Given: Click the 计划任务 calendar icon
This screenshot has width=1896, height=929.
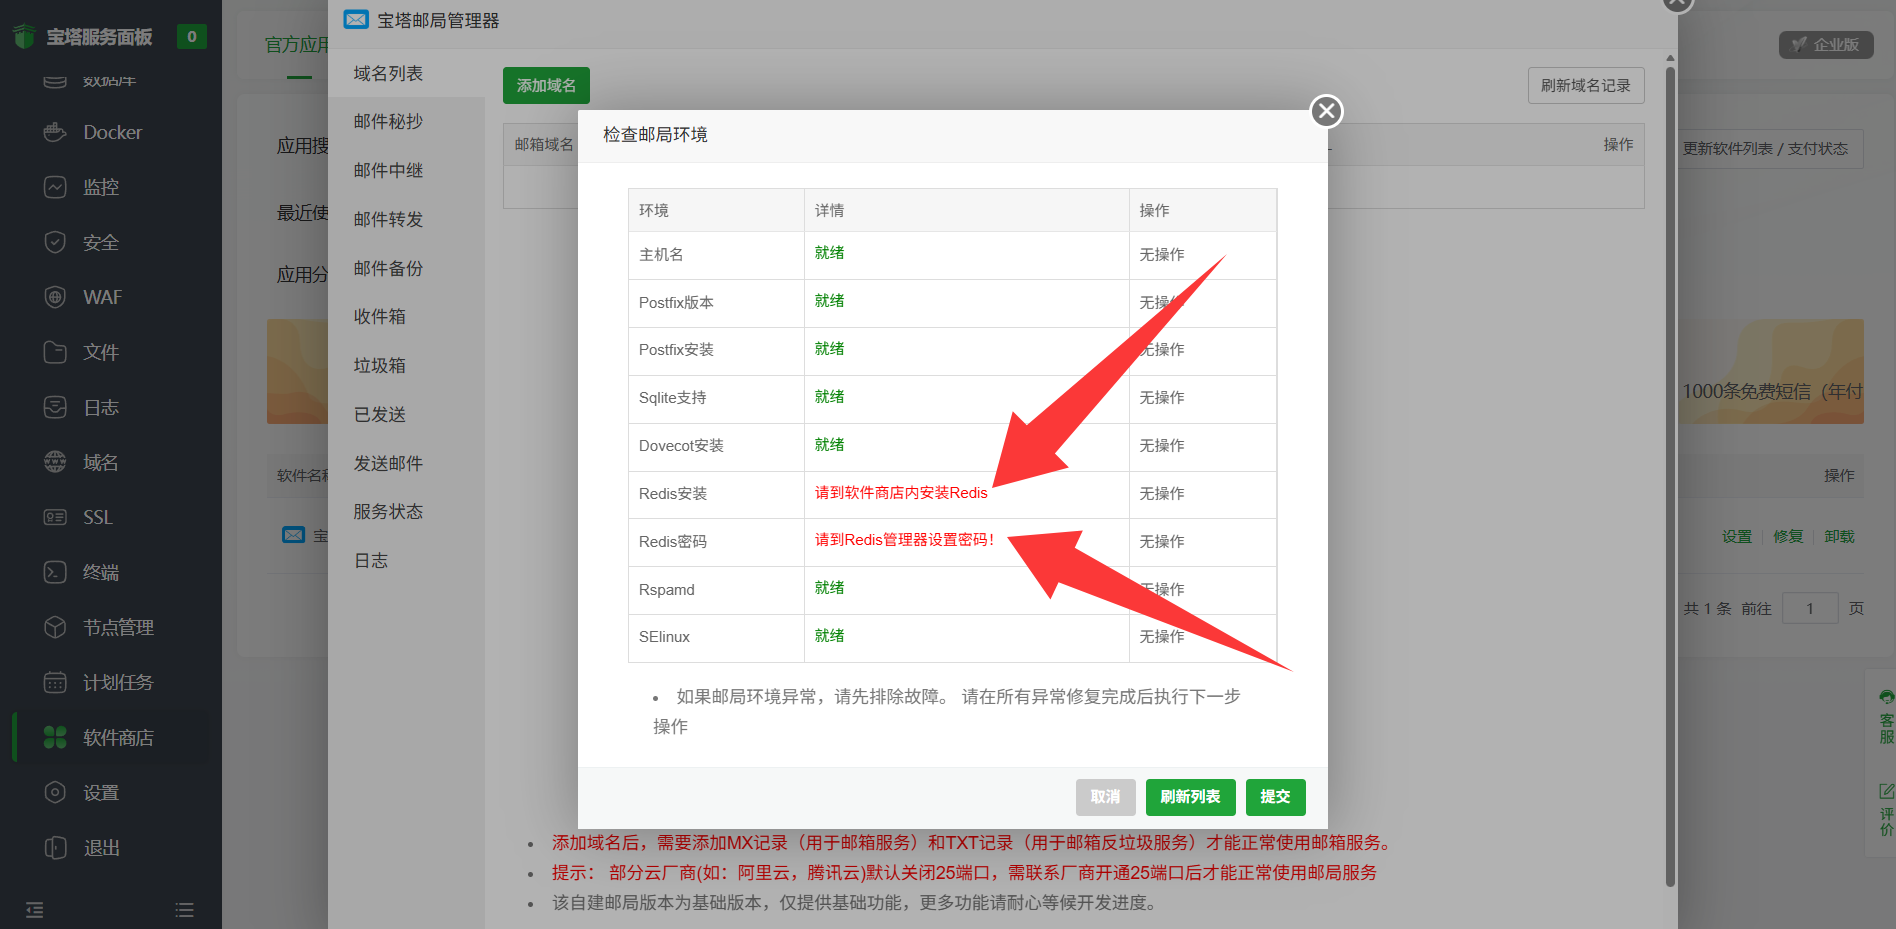Looking at the screenshot, I should click(x=55, y=682).
